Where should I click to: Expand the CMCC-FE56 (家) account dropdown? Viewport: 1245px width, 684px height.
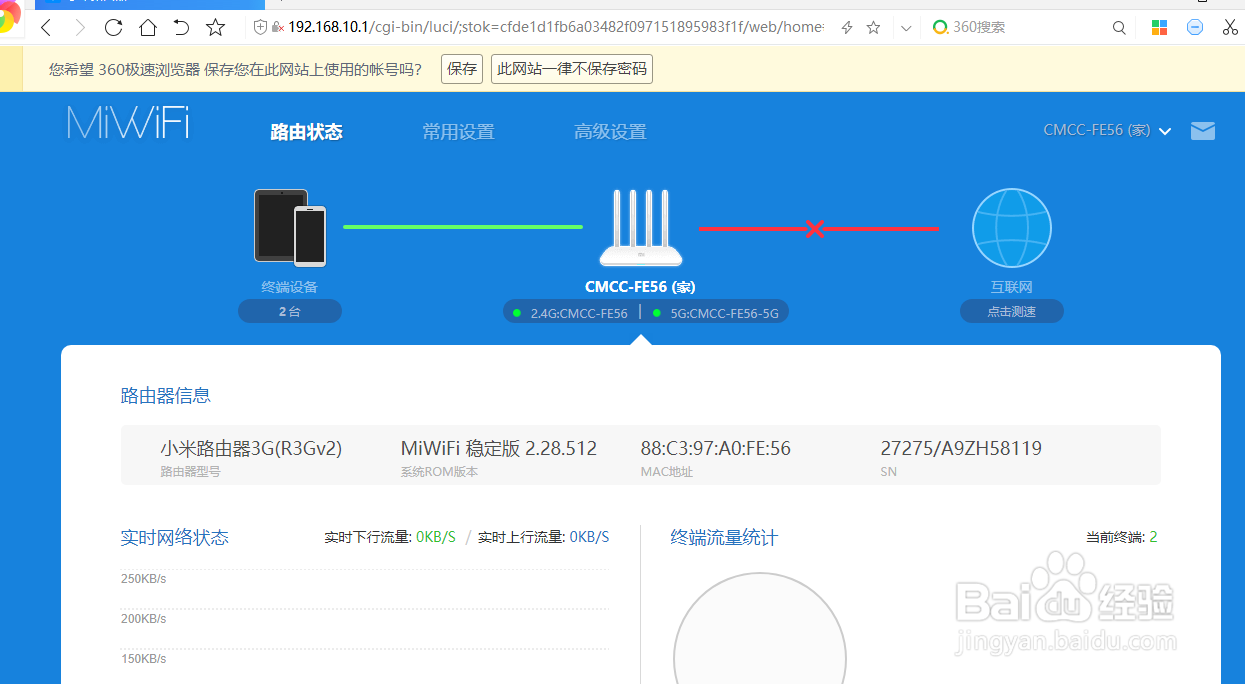1107,130
